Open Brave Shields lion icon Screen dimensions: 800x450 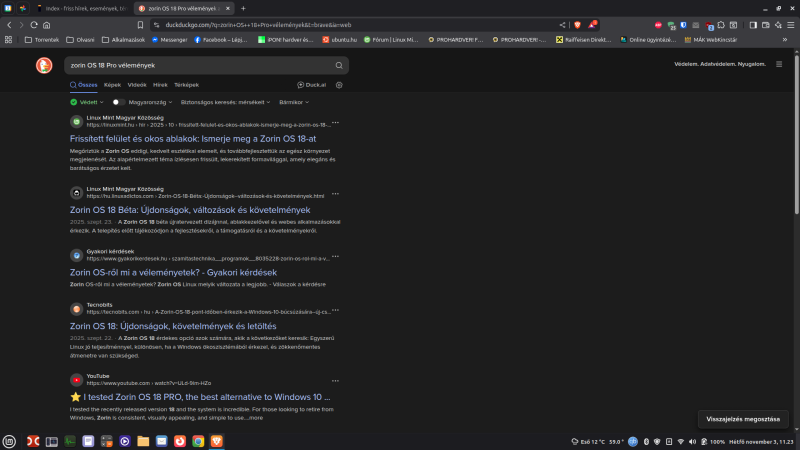(x=578, y=24)
